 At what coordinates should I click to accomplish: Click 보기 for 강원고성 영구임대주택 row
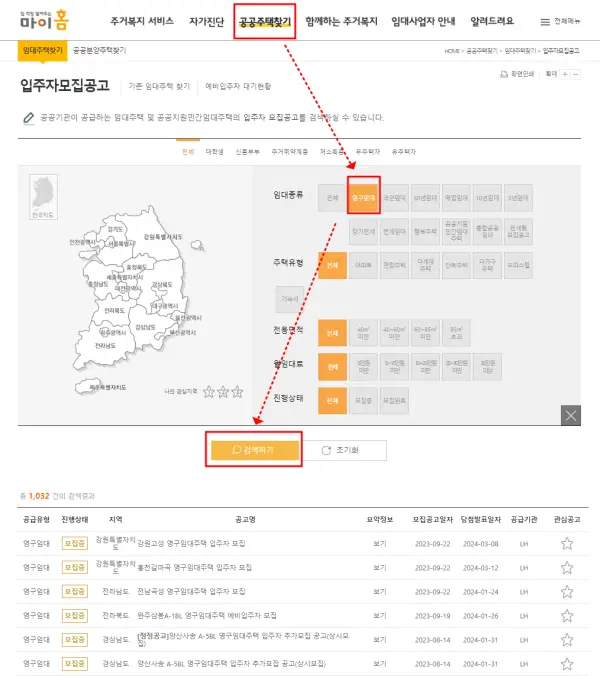click(x=379, y=544)
